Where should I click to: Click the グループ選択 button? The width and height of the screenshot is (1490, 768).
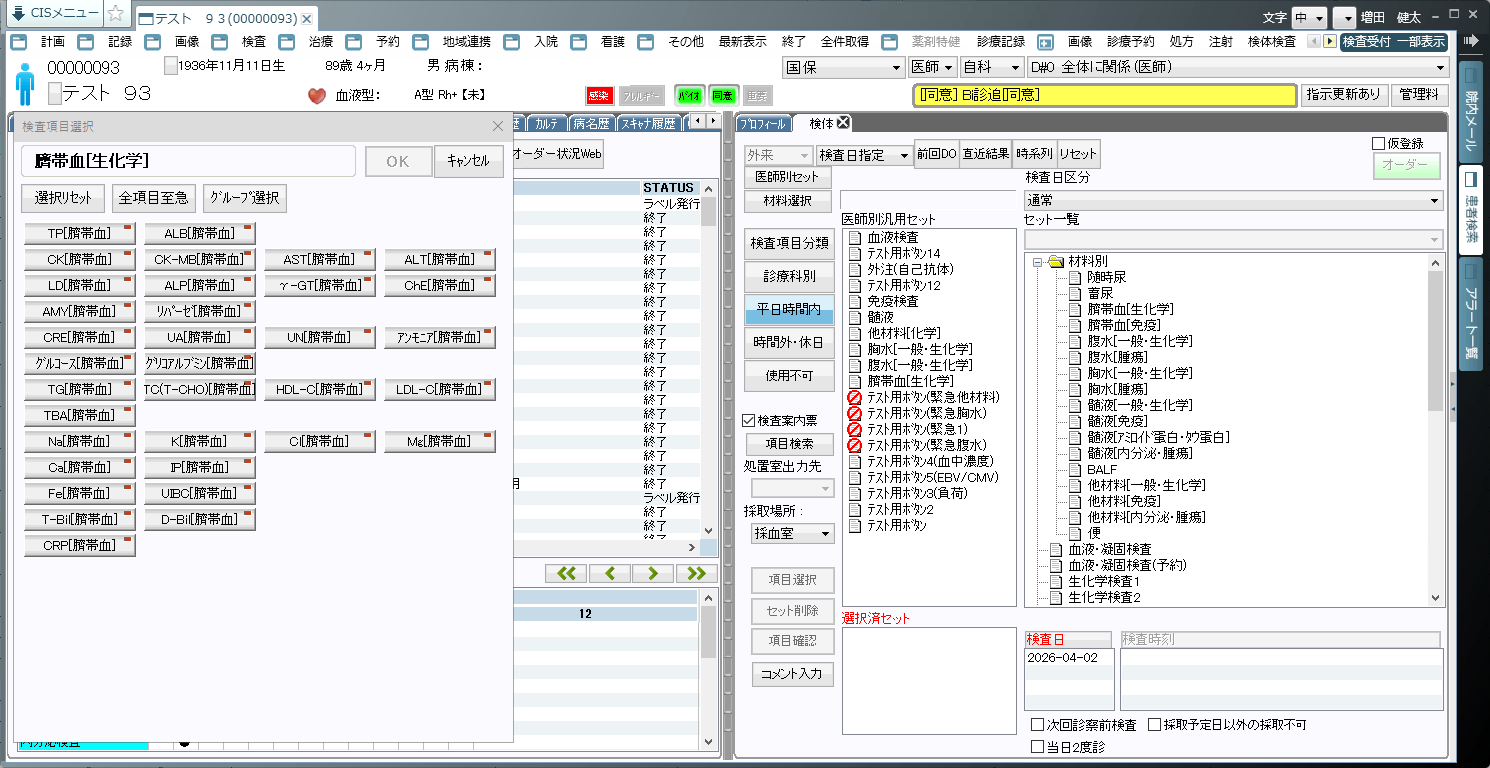[x=245, y=198]
